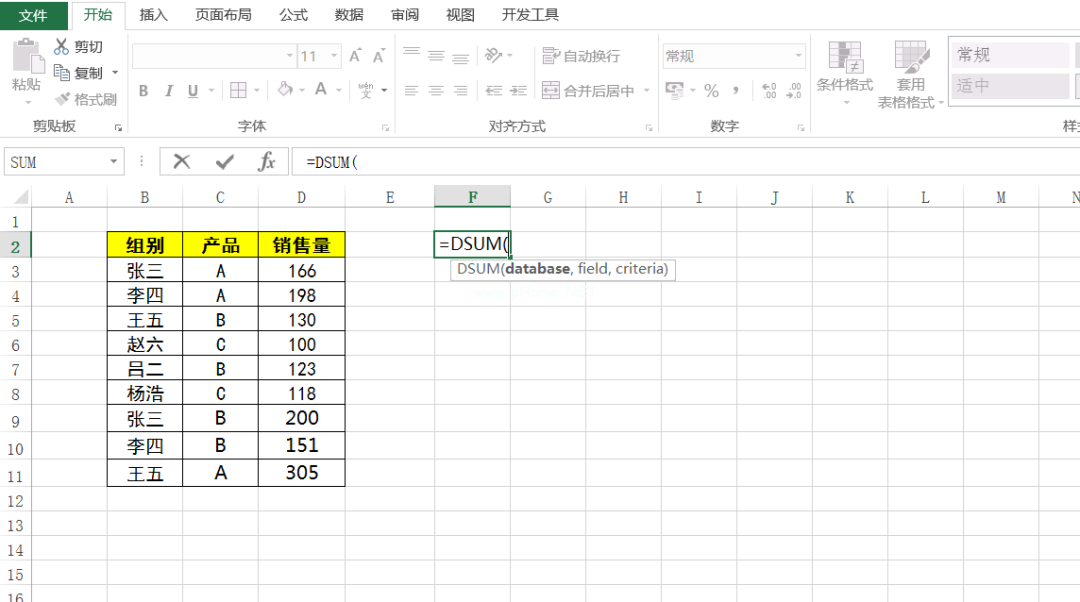The height and width of the screenshot is (602, 1080).
Task: Toggle bold formatting
Action: click(143, 91)
